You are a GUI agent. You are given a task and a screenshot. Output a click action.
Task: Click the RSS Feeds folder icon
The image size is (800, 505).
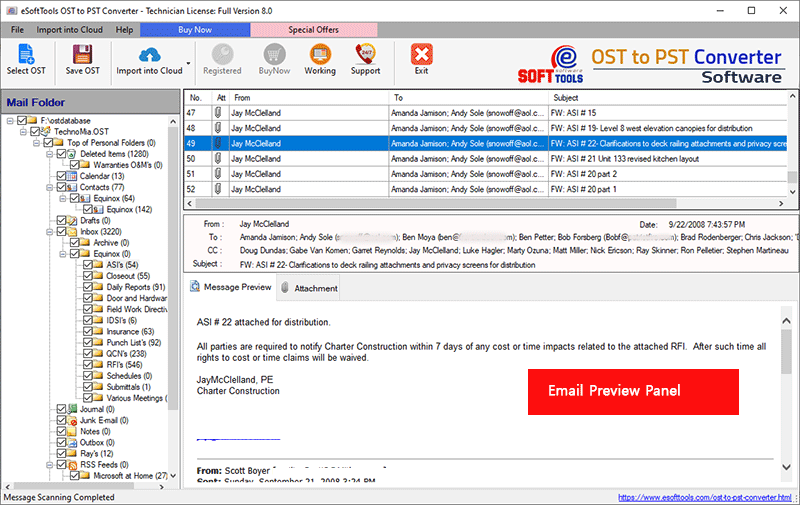coord(72,465)
